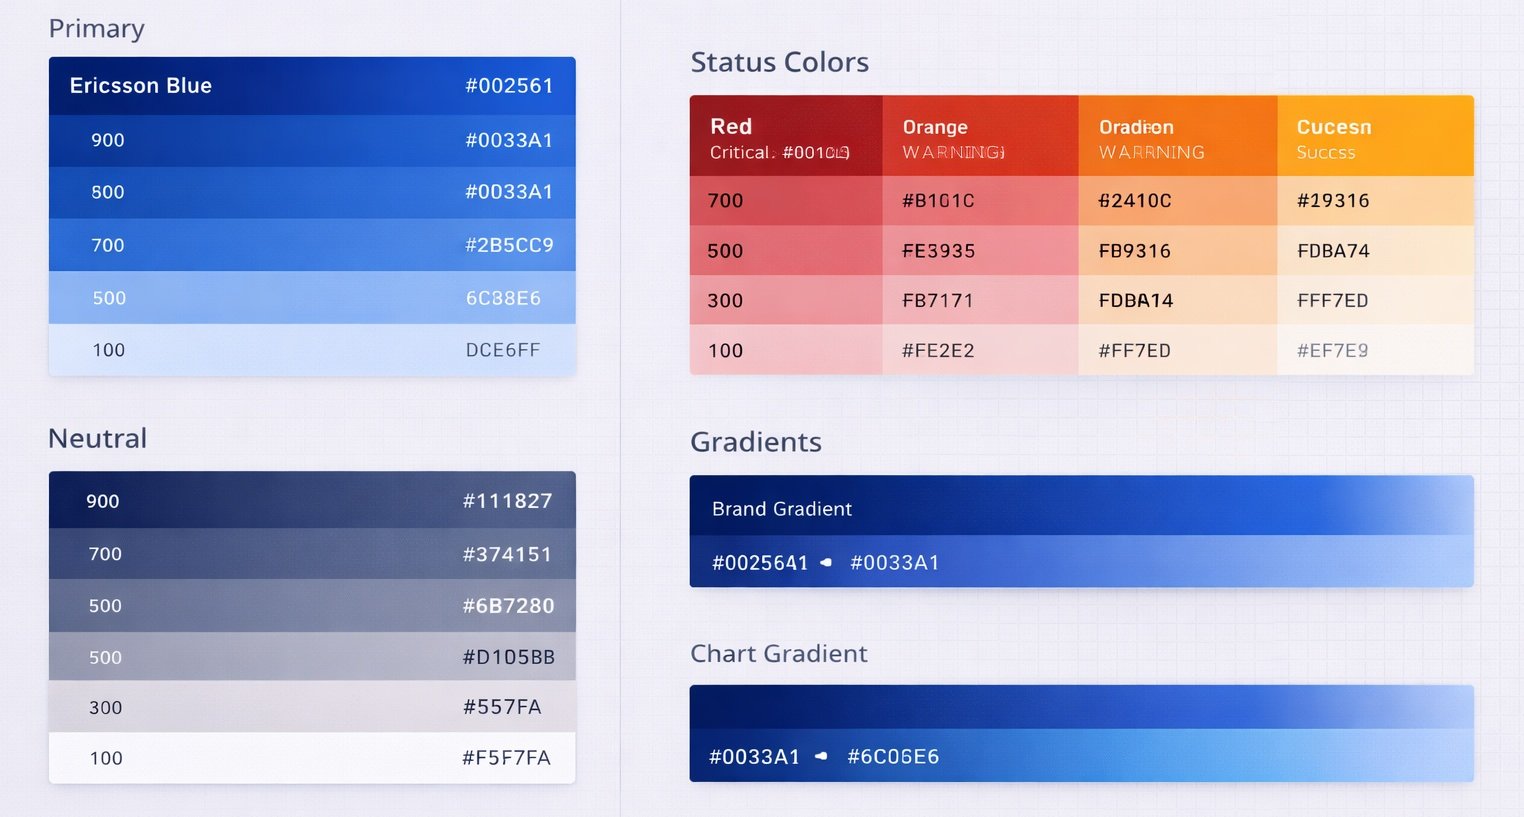Select the #6C06E6 gradient end value

pos(893,757)
